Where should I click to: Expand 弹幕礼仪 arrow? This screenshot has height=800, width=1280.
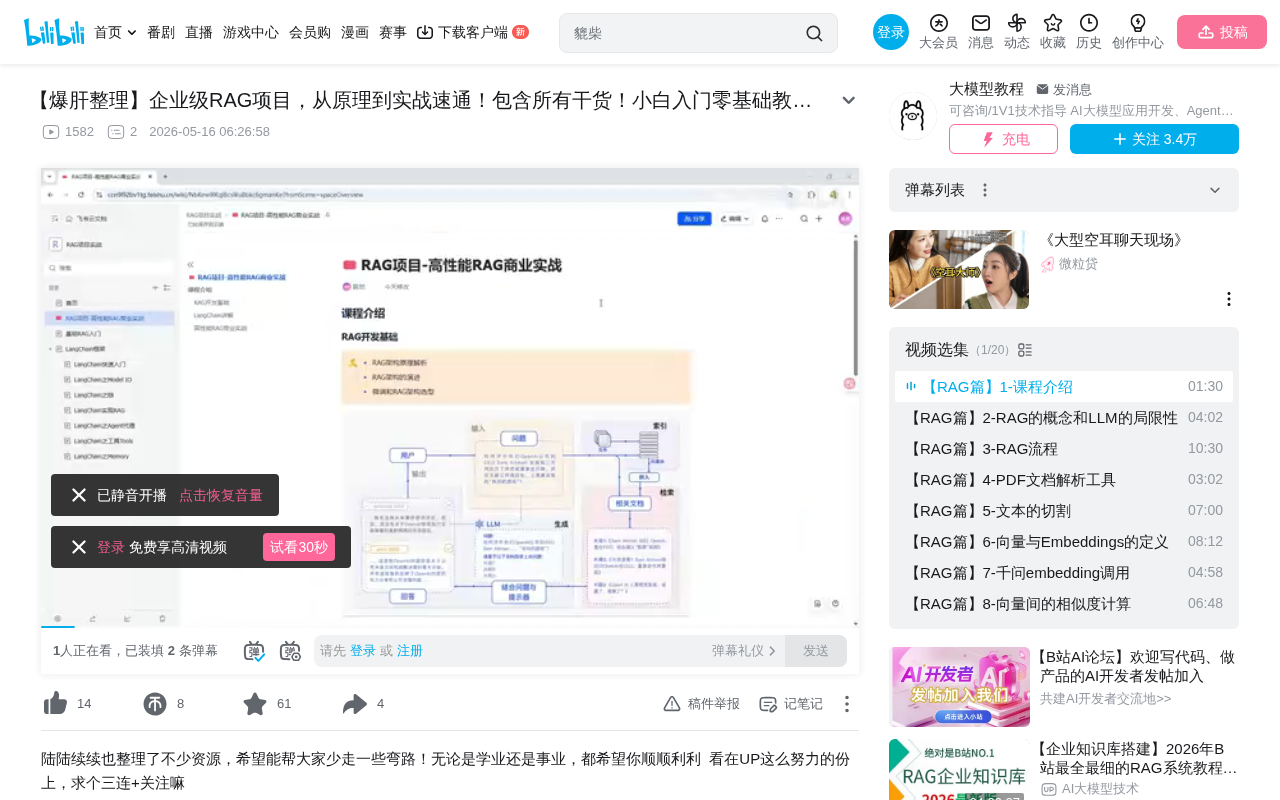tap(772, 651)
